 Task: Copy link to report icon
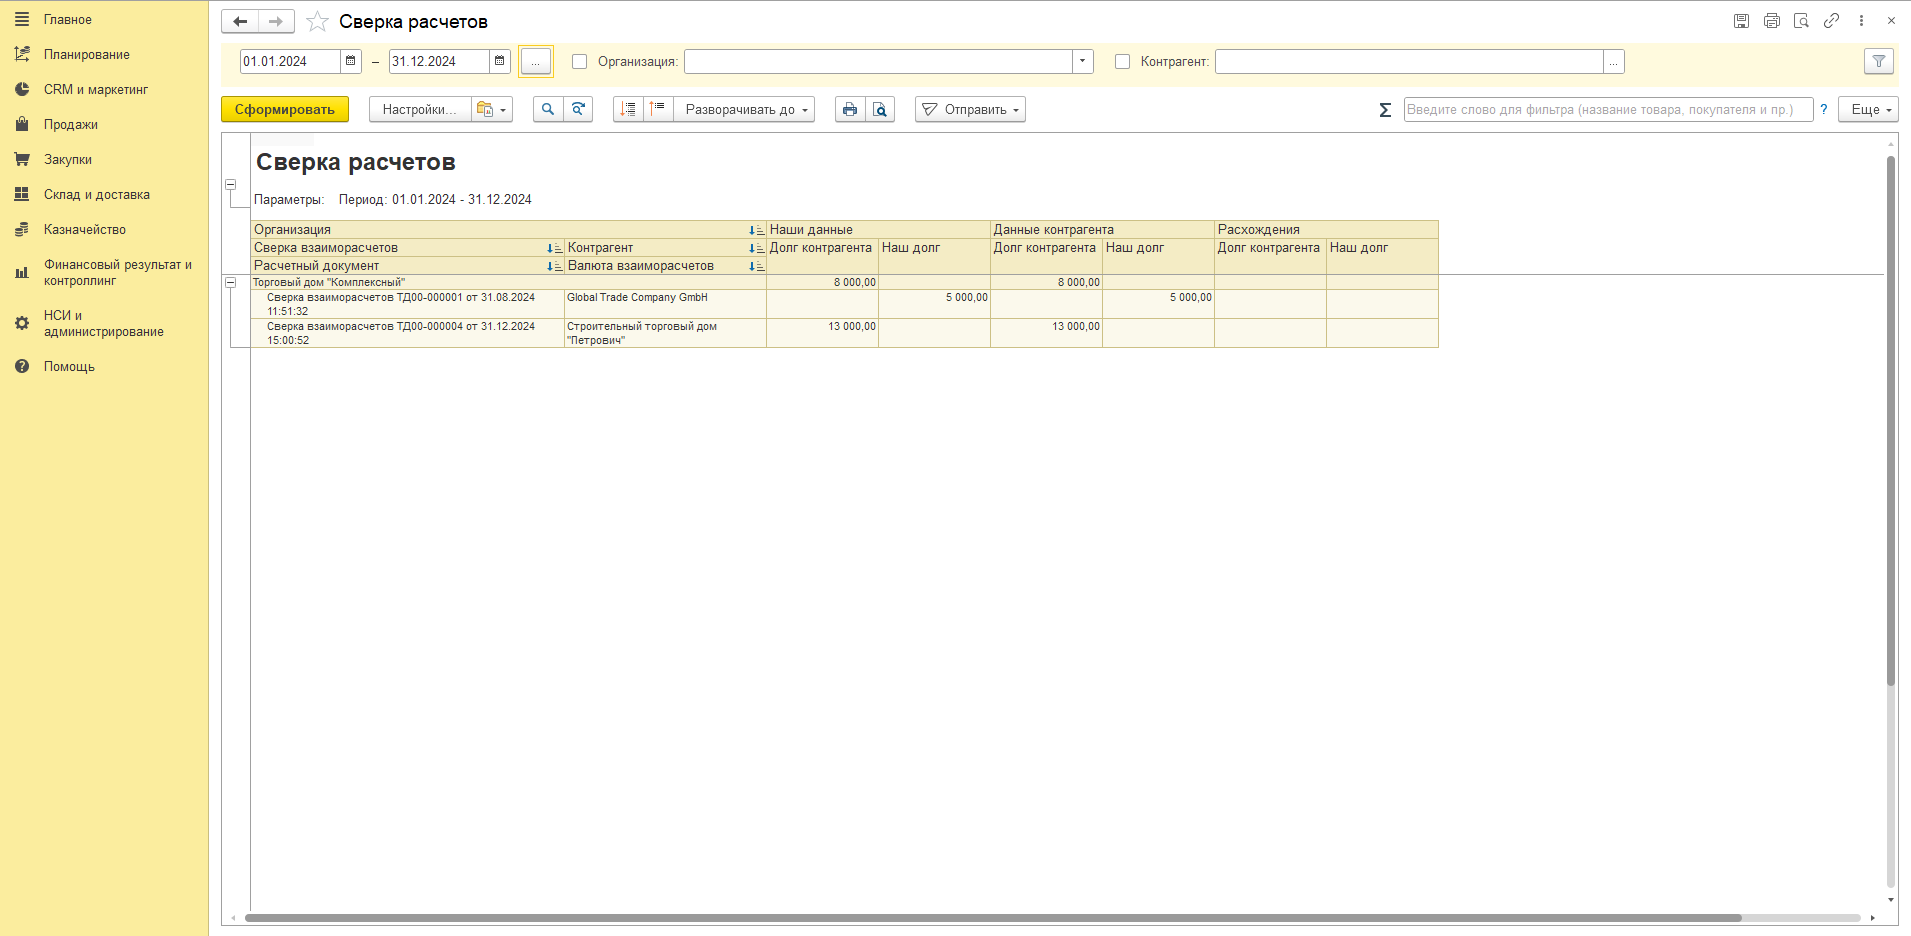tap(1831, 20)
